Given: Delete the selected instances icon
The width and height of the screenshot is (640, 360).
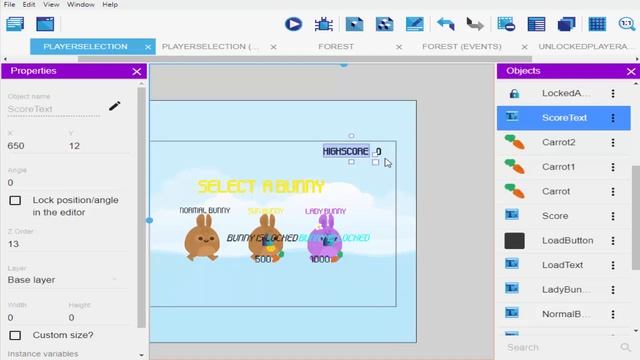Looking at the screenshot, I should coord(506,24).
